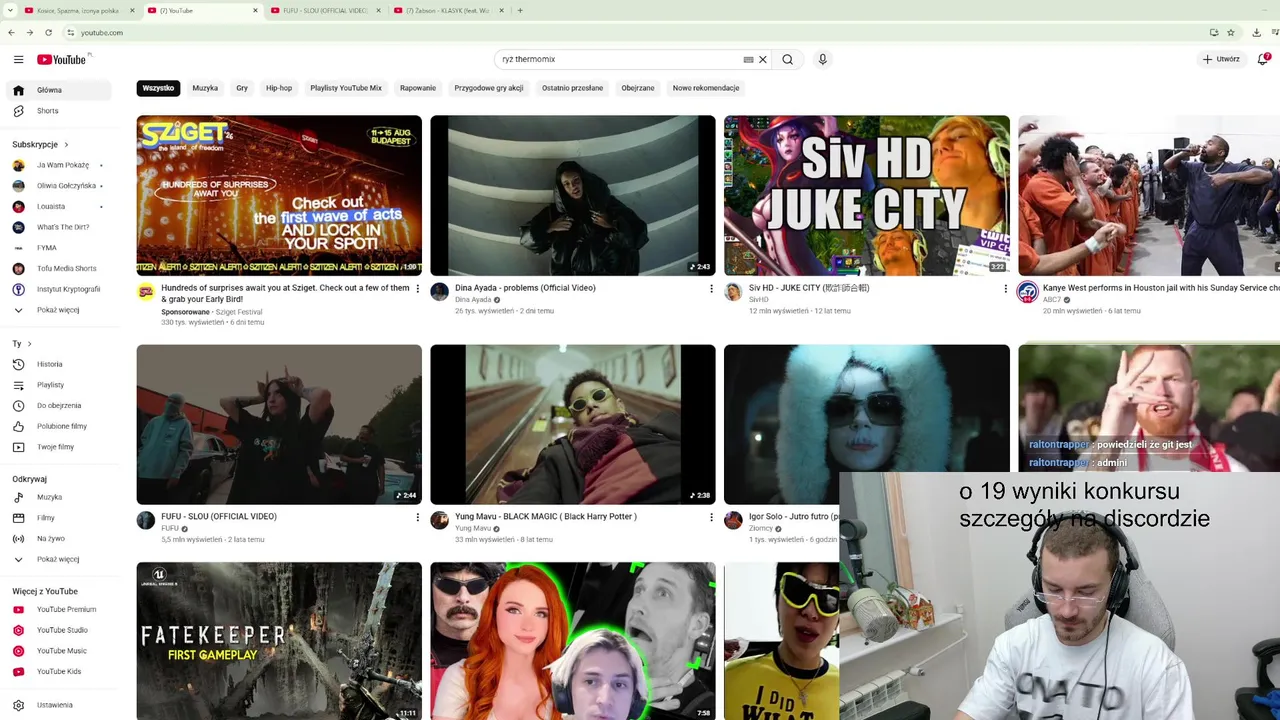Open Shorts in sidebar
Viewport: 1280px width, 720px height.
[x=61, y=111]
